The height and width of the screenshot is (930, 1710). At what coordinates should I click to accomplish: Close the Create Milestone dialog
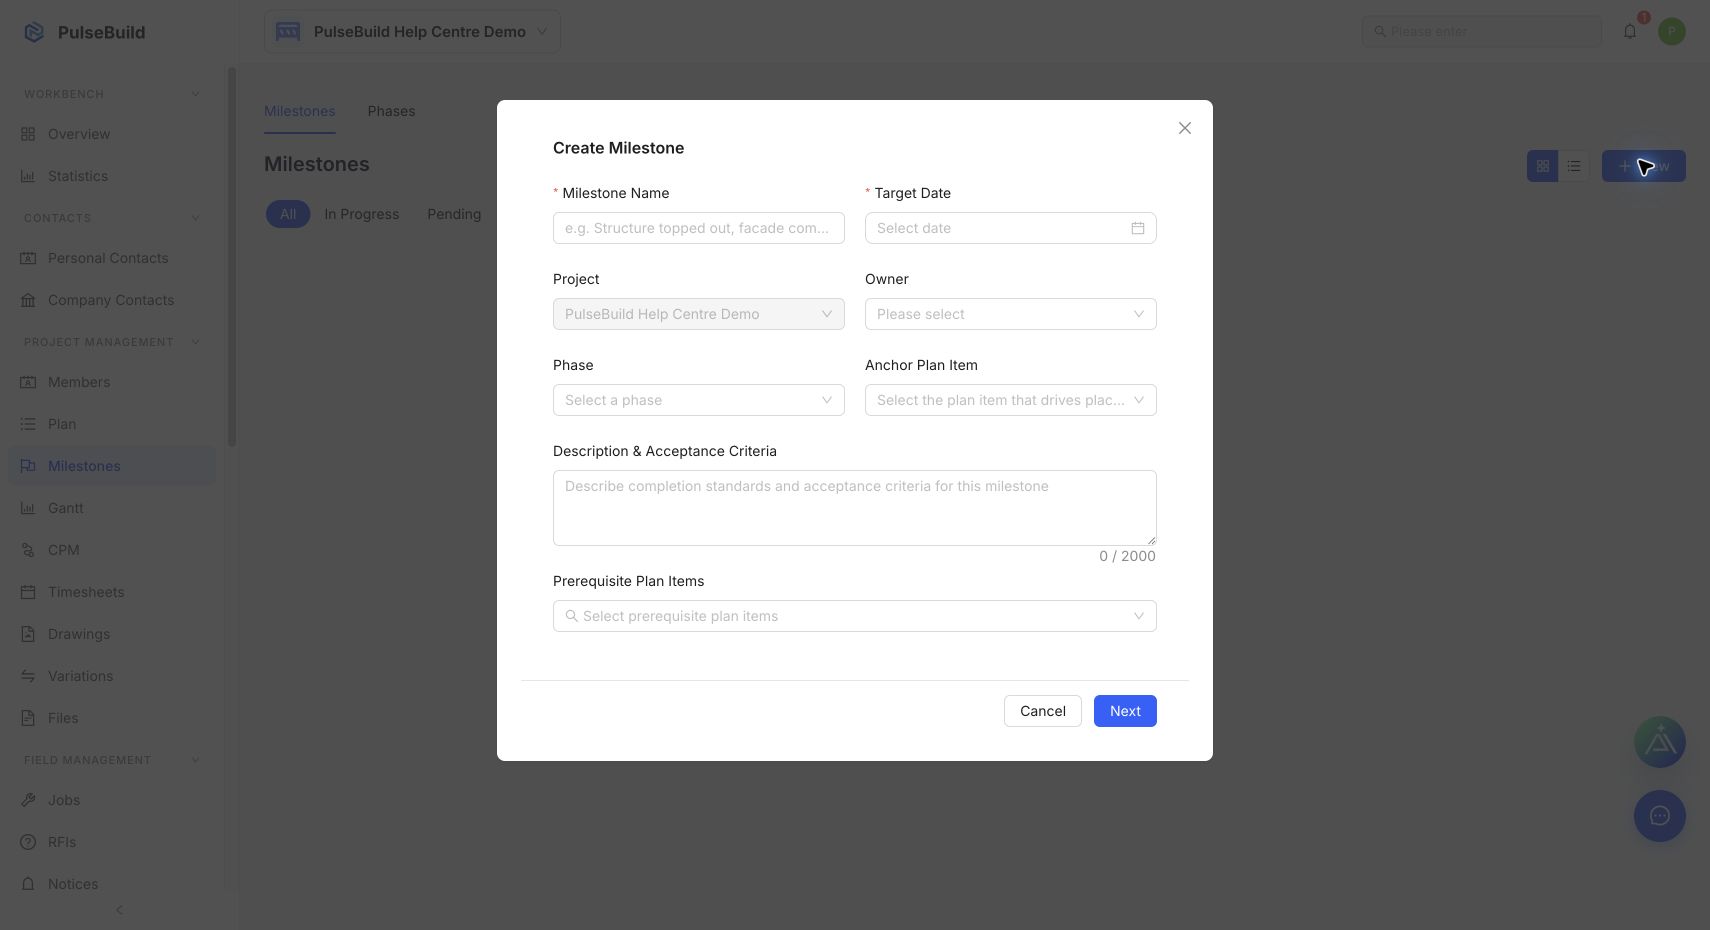coord(1185,128)
